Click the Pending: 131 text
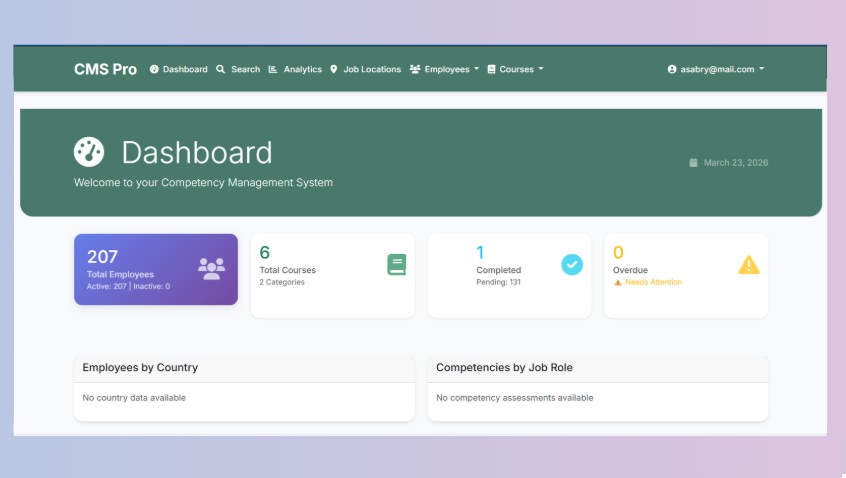This screenshot has width=846, height=478. pos(499,282)
